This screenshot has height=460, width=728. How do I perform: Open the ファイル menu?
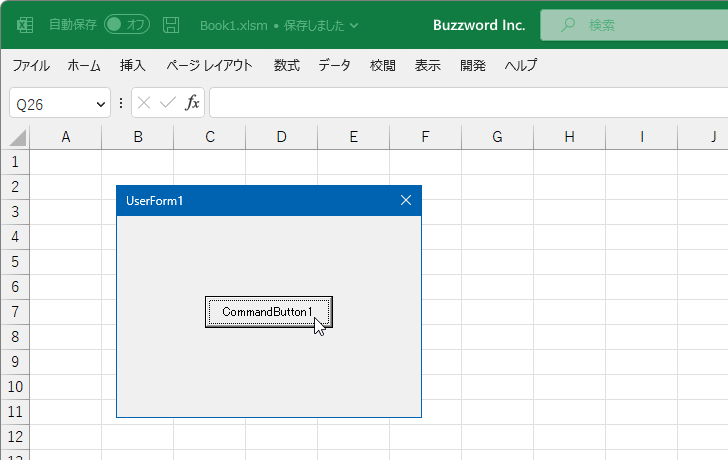click(x=31, y=65)
